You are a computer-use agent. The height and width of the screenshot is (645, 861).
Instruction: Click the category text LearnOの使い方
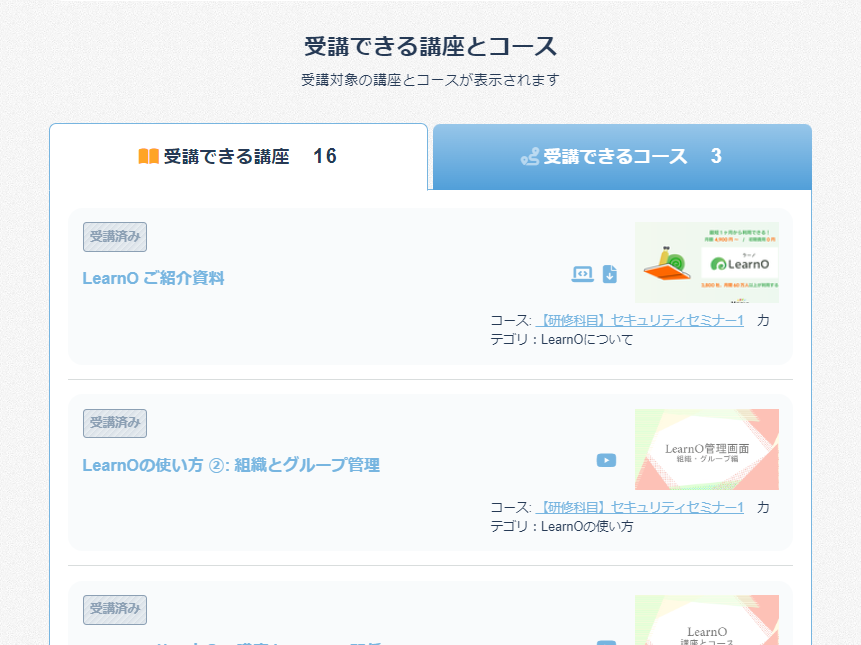click(x=587, y=526)
